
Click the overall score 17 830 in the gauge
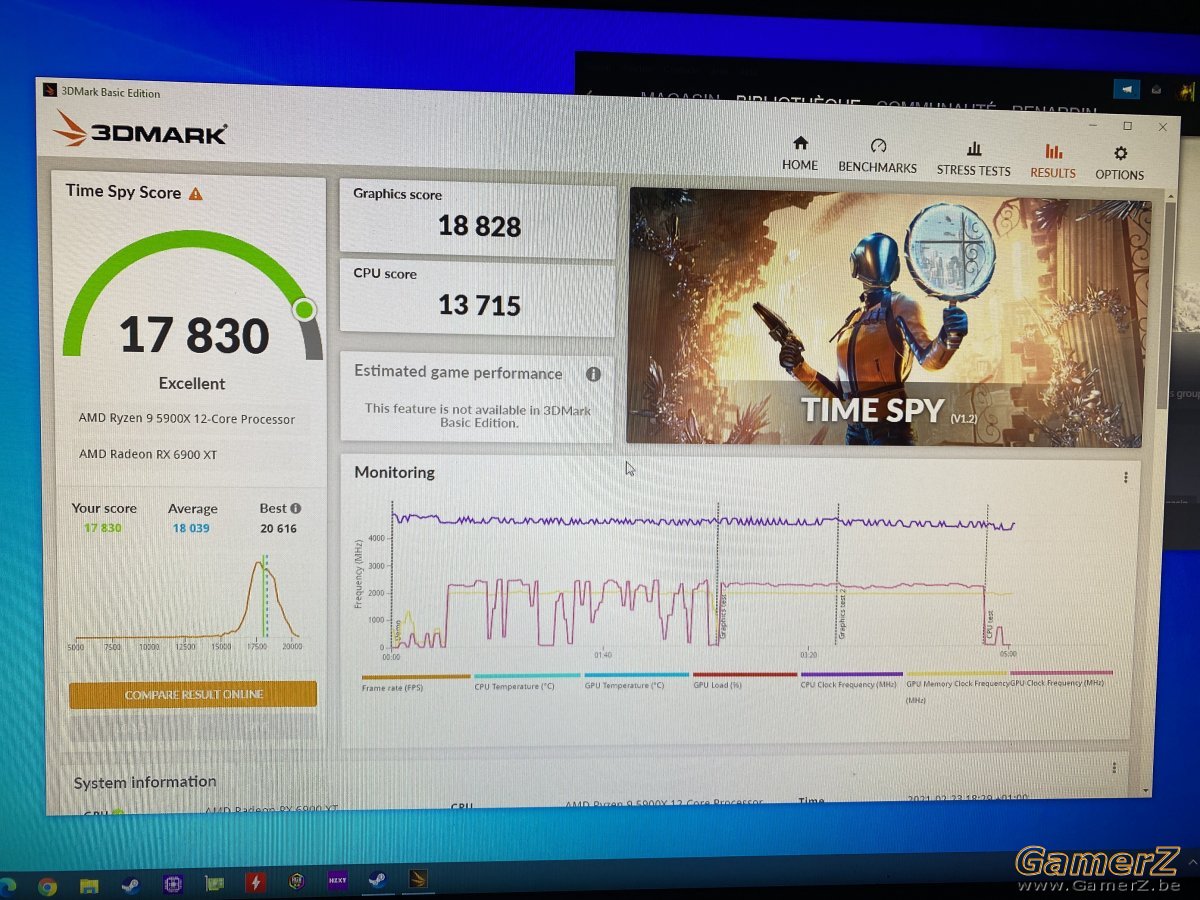click(194, 336)
